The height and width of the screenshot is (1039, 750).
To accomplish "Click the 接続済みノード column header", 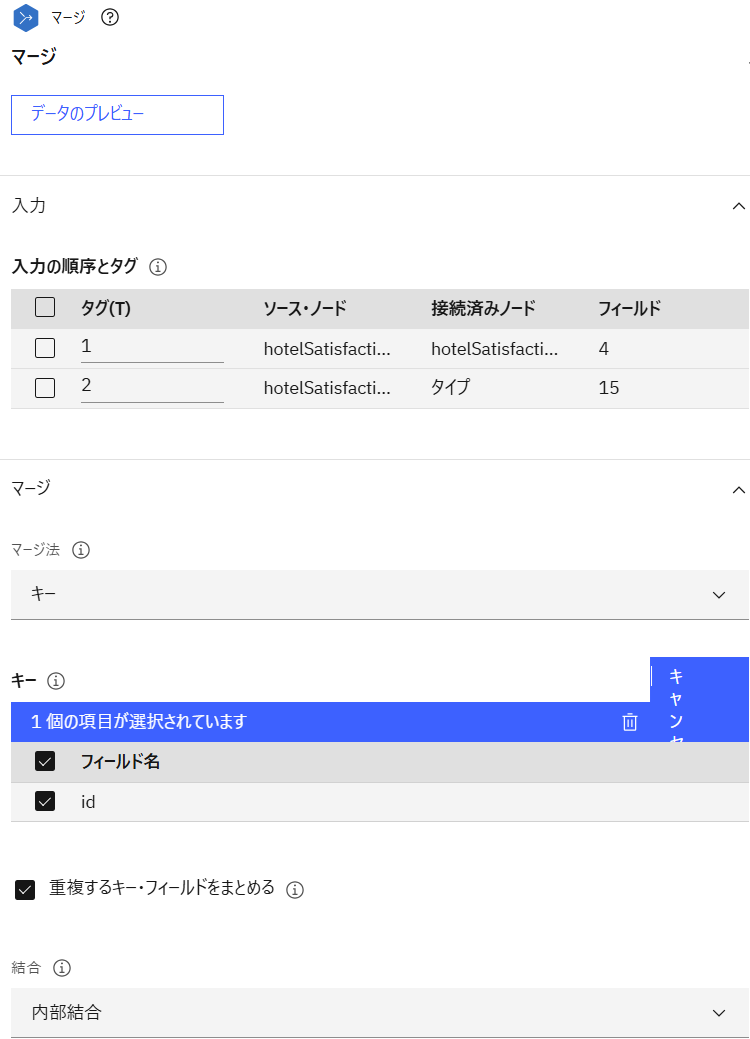I will tap(483, 309).
